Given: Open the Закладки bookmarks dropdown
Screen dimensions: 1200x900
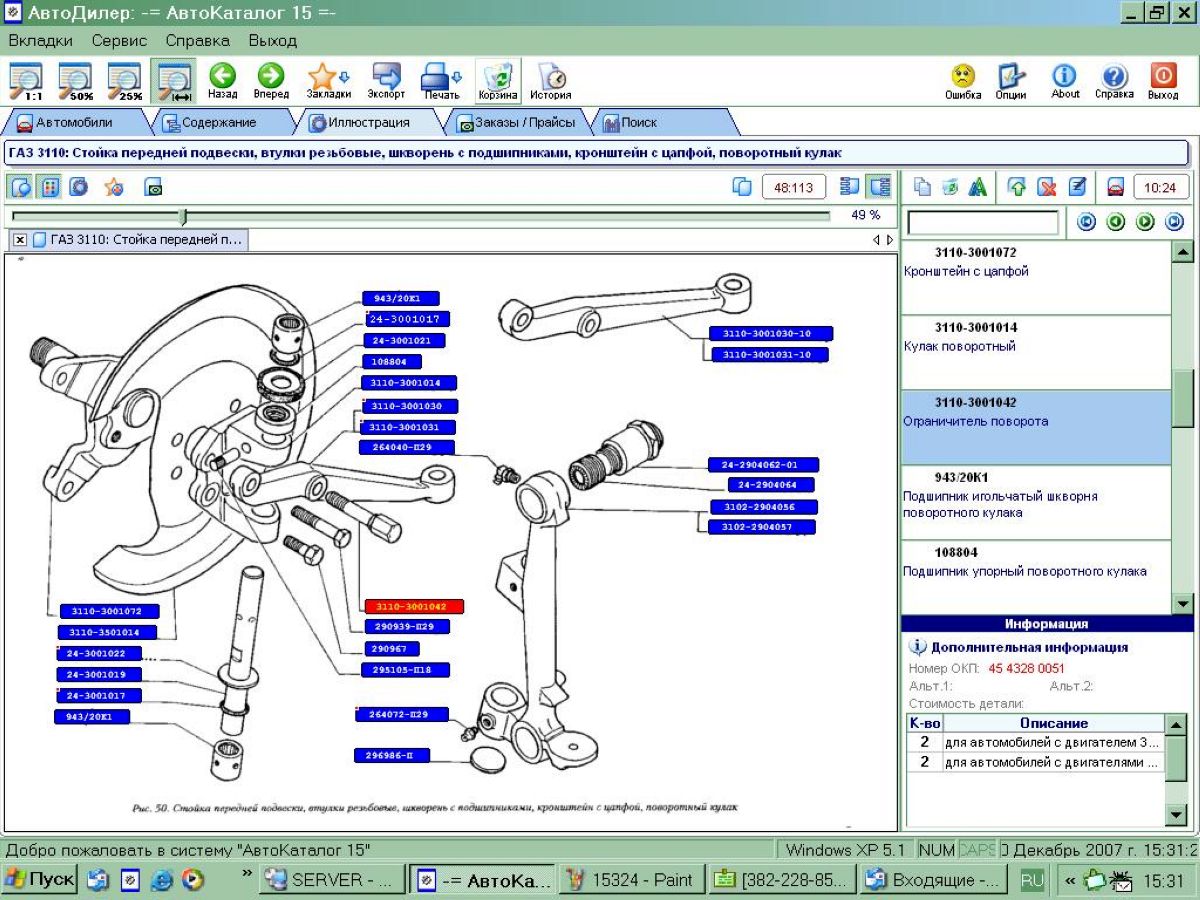Looking at the screenshot, I should [328, 81].
